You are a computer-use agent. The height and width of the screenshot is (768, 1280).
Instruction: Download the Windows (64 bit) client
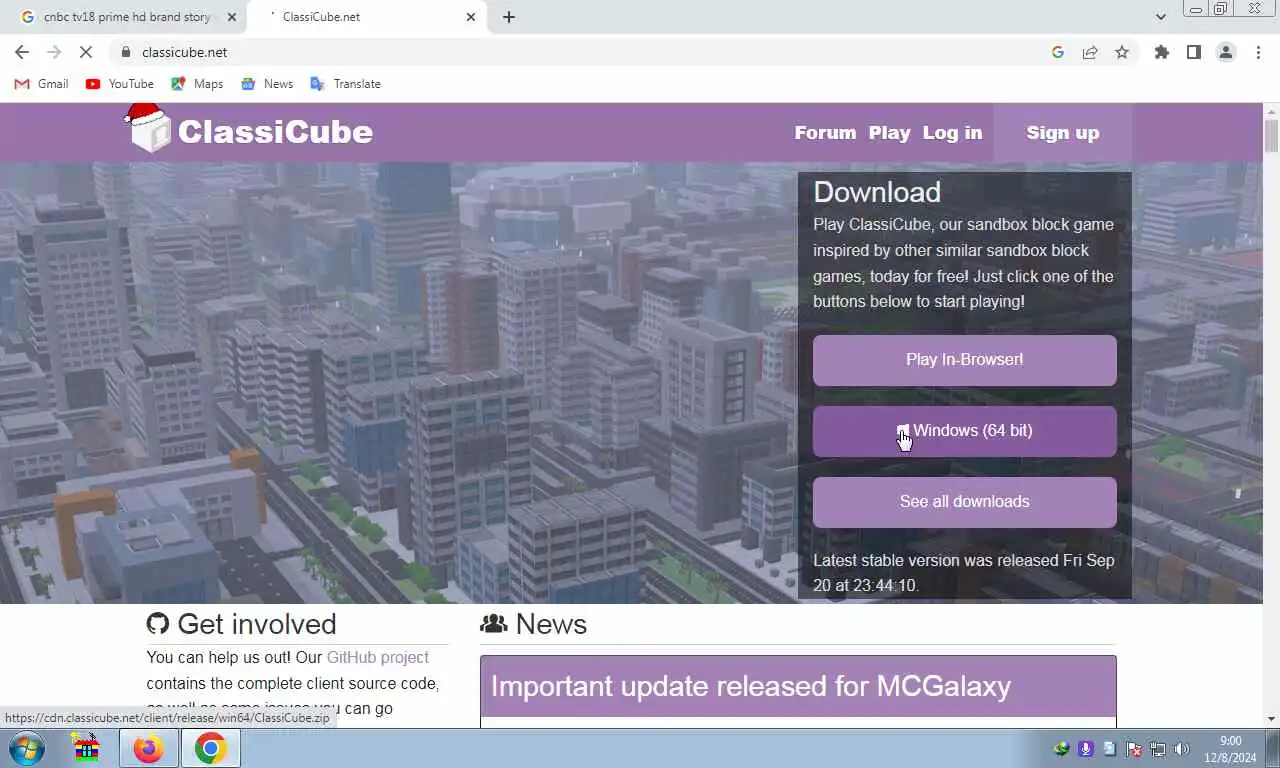point(964,431)
